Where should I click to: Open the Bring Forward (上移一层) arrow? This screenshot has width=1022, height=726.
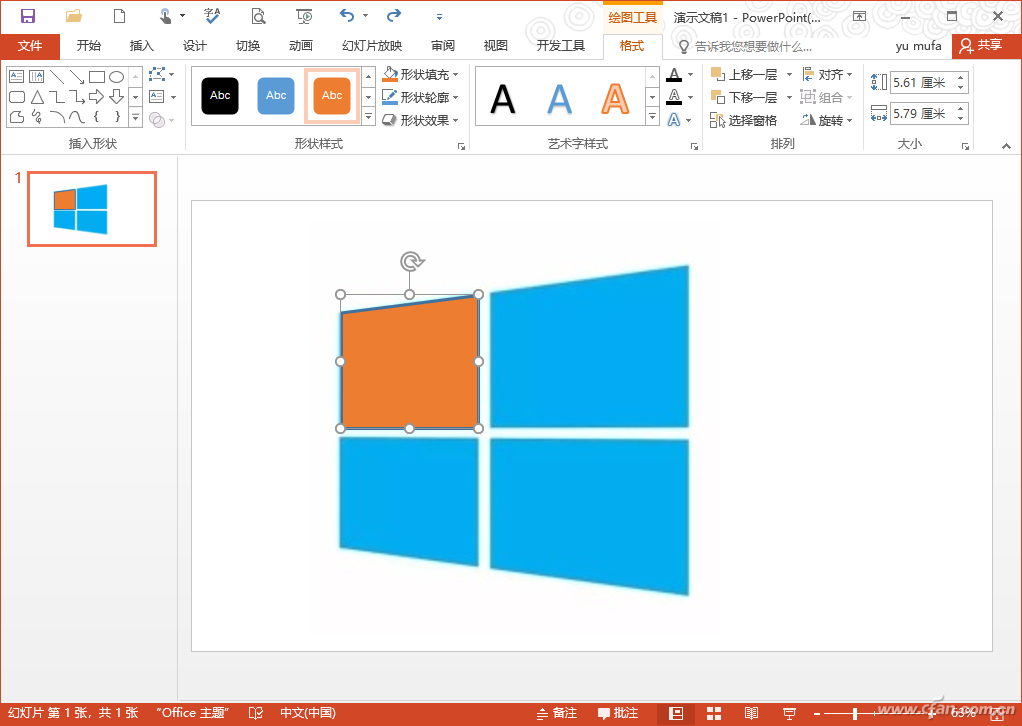tap(789, 74)
